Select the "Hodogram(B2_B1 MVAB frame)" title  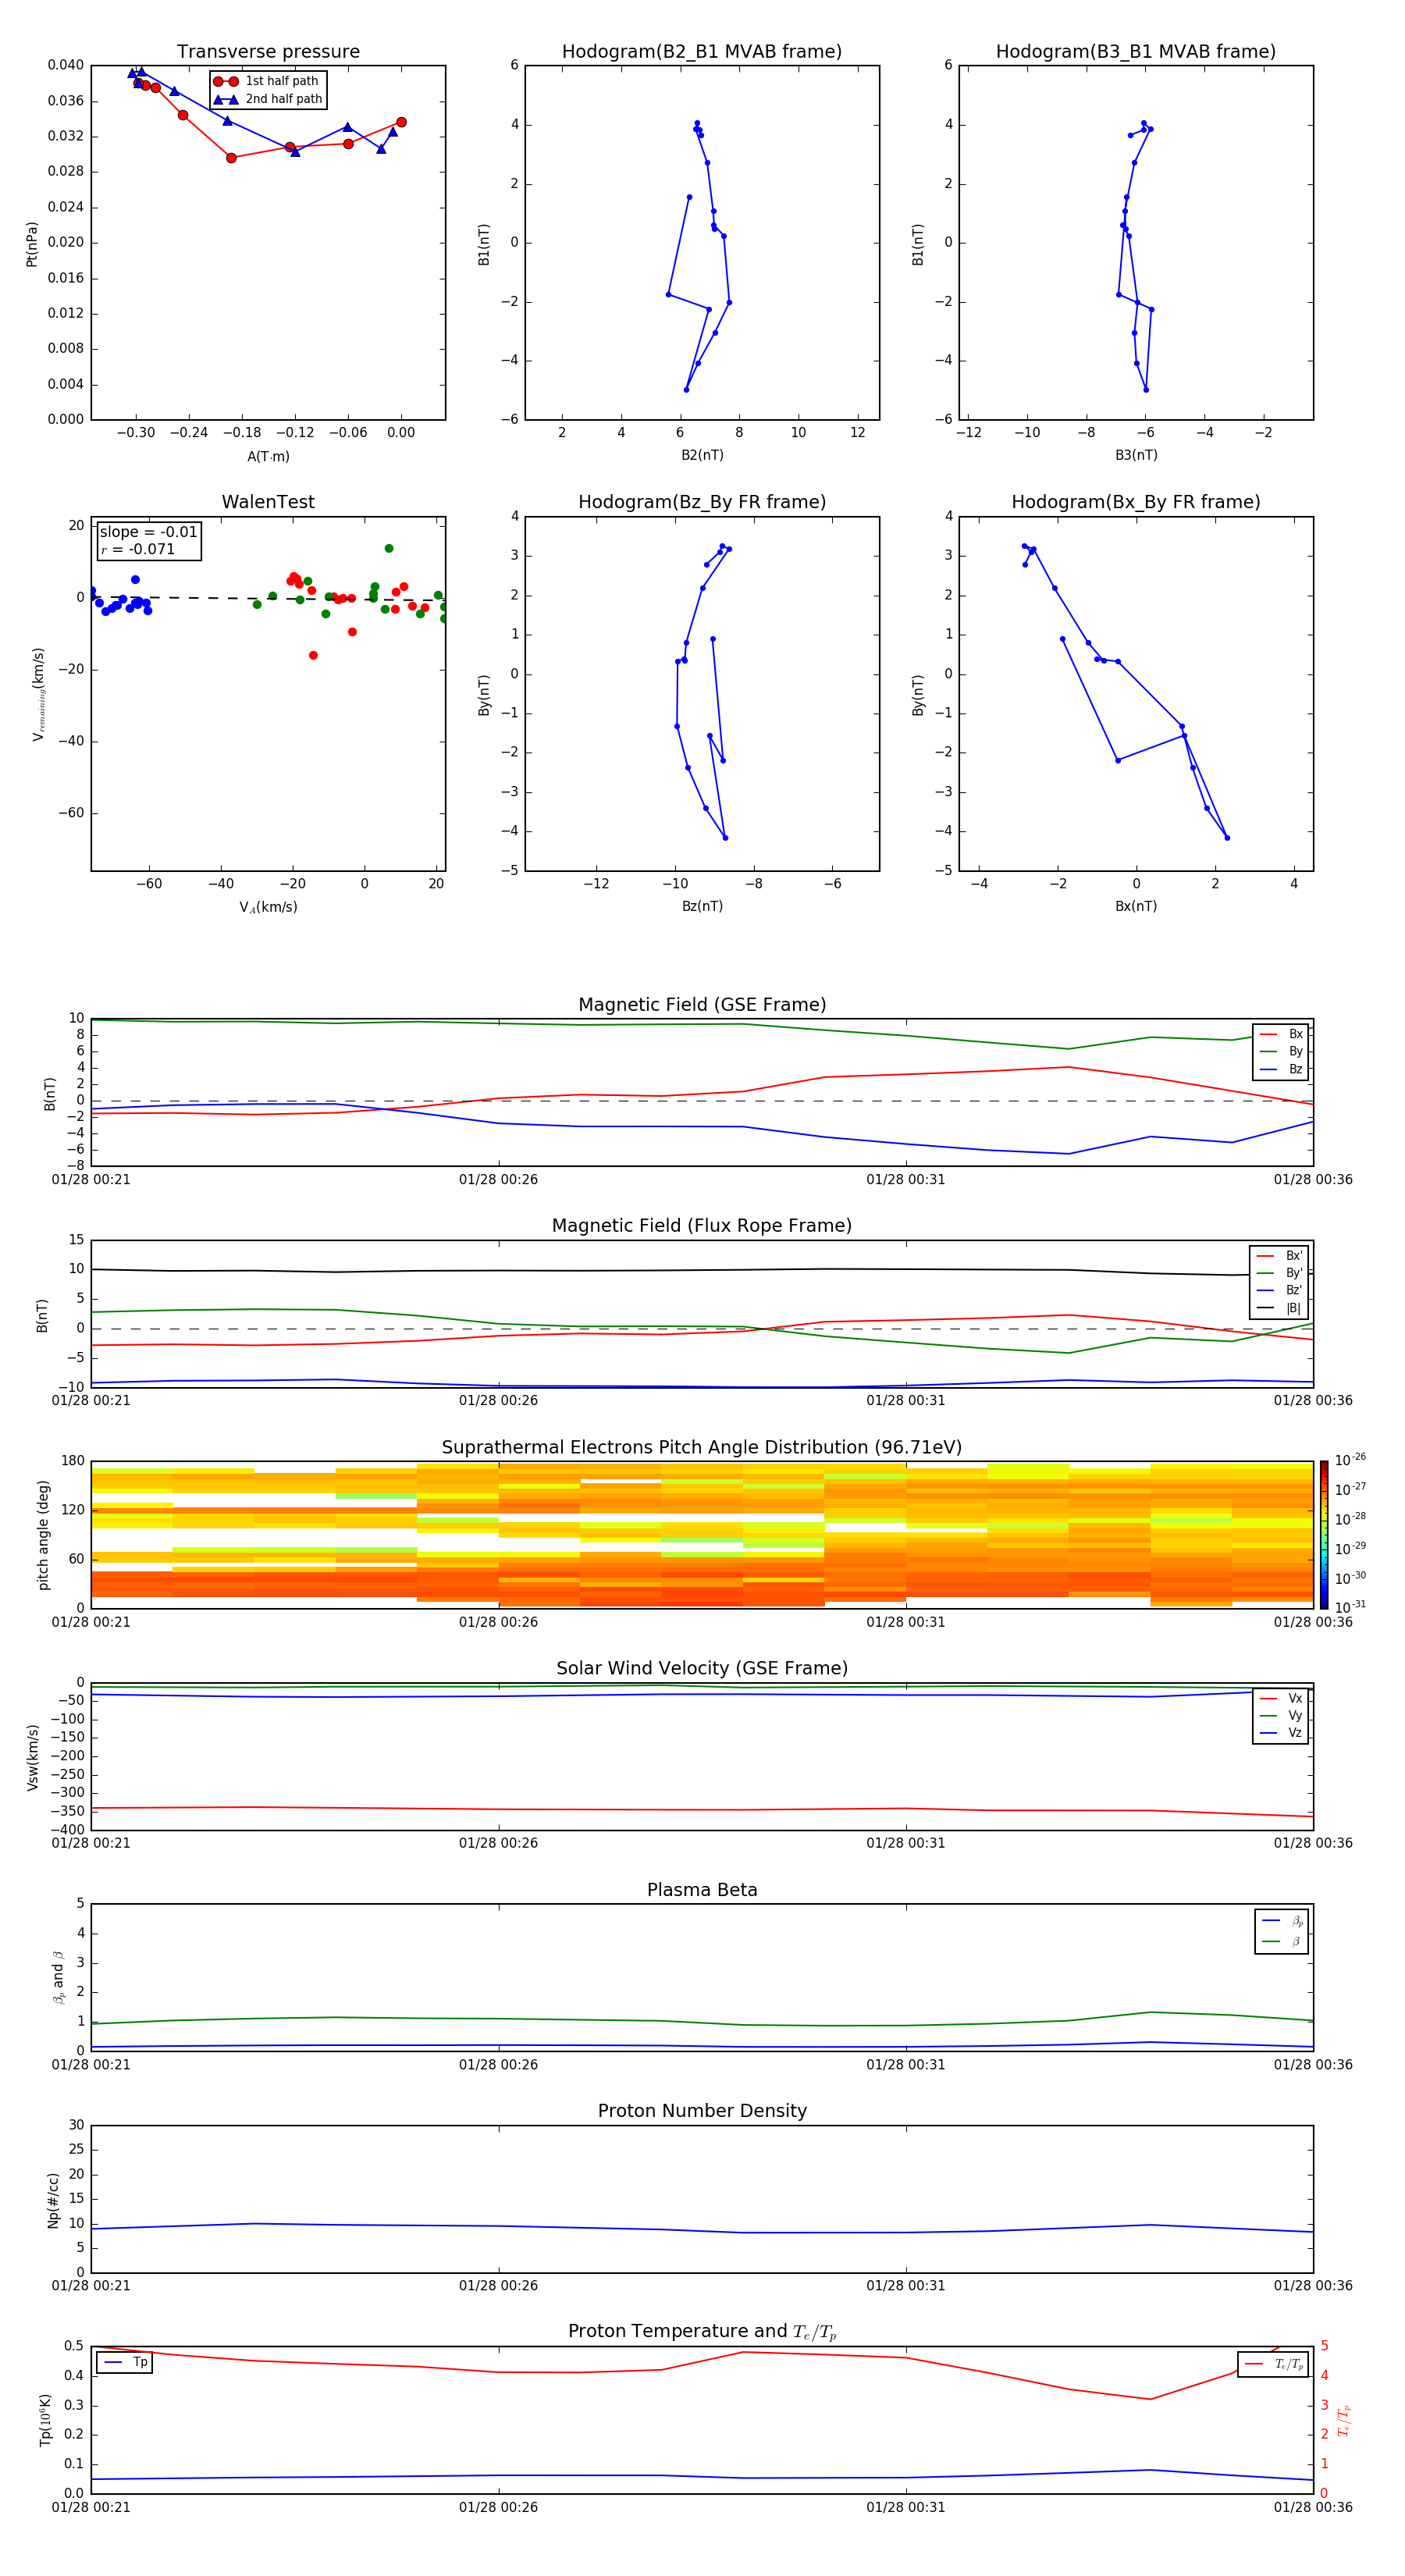pyautogui.click(x=702, y=52)
